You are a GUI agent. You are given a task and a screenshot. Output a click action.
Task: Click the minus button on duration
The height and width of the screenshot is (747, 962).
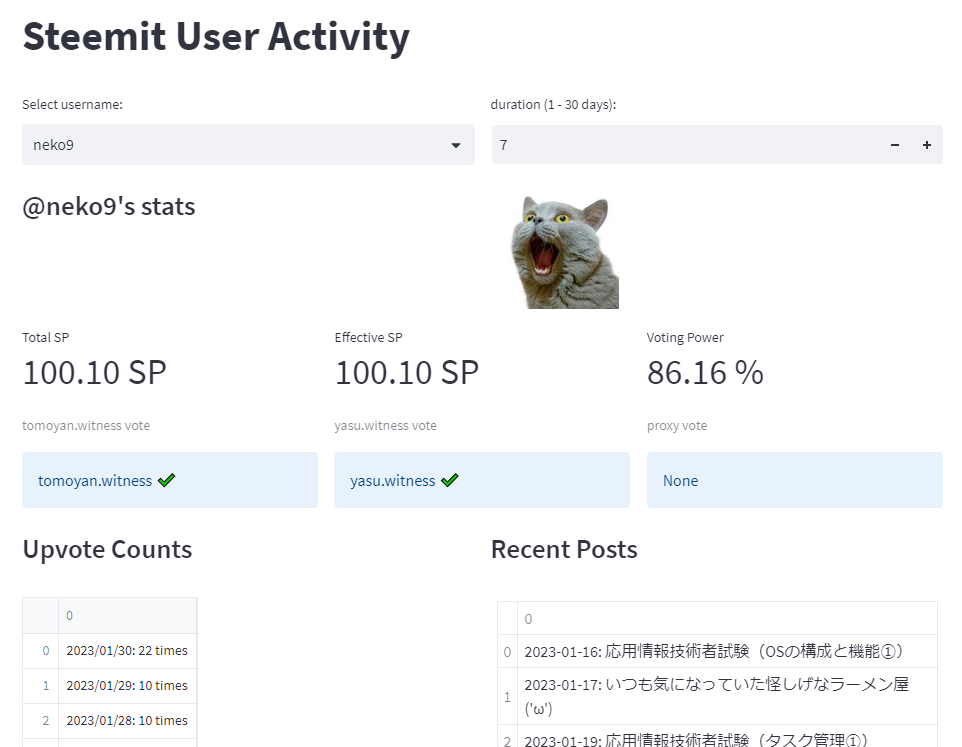(895, 145)
